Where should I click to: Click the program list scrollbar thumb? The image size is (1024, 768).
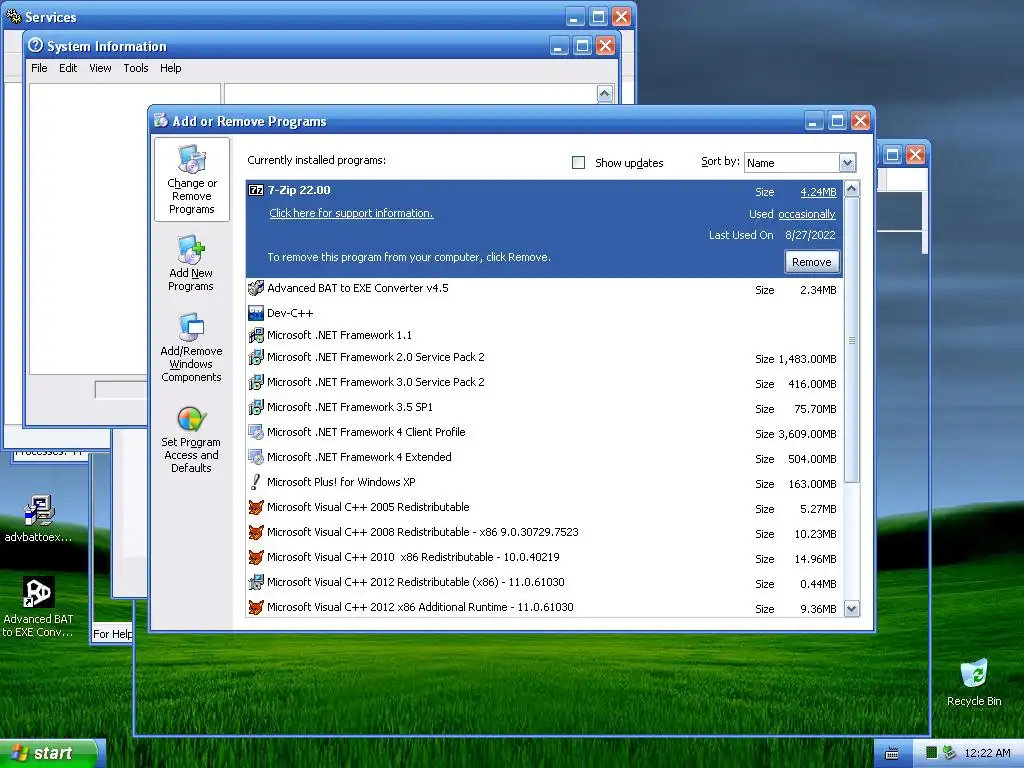(852, 340)
